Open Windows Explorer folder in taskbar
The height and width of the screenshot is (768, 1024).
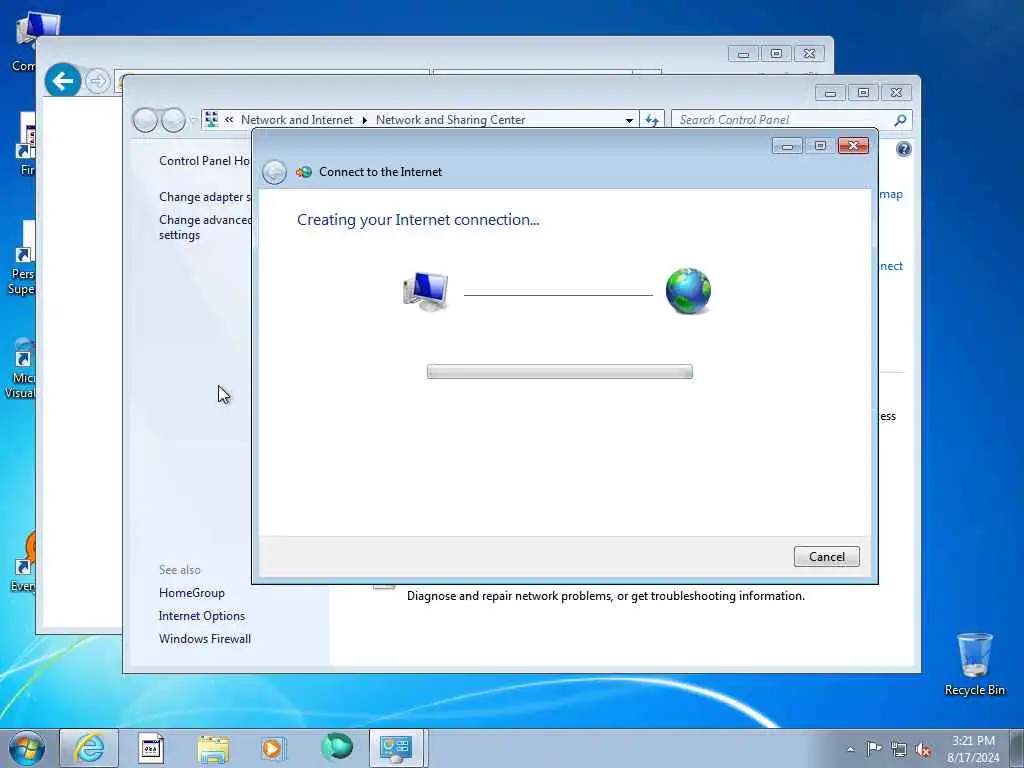click(213, 748)
